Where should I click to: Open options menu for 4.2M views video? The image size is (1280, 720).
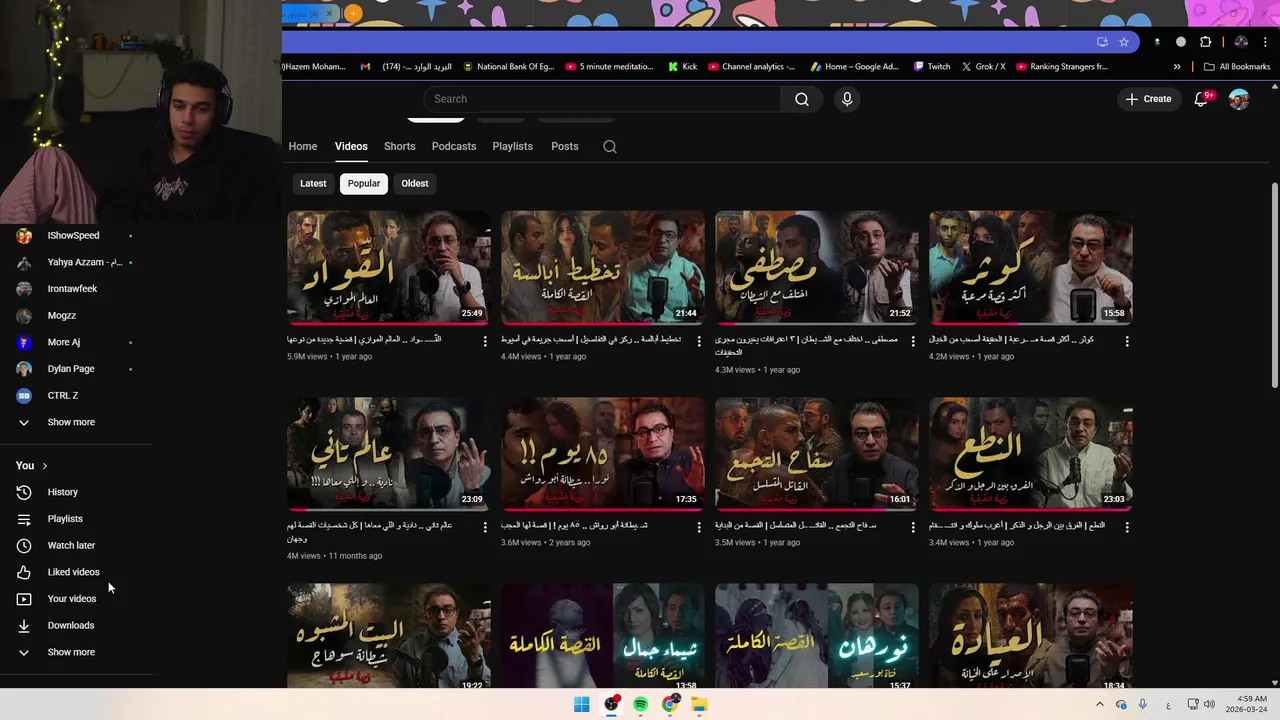1127,341
